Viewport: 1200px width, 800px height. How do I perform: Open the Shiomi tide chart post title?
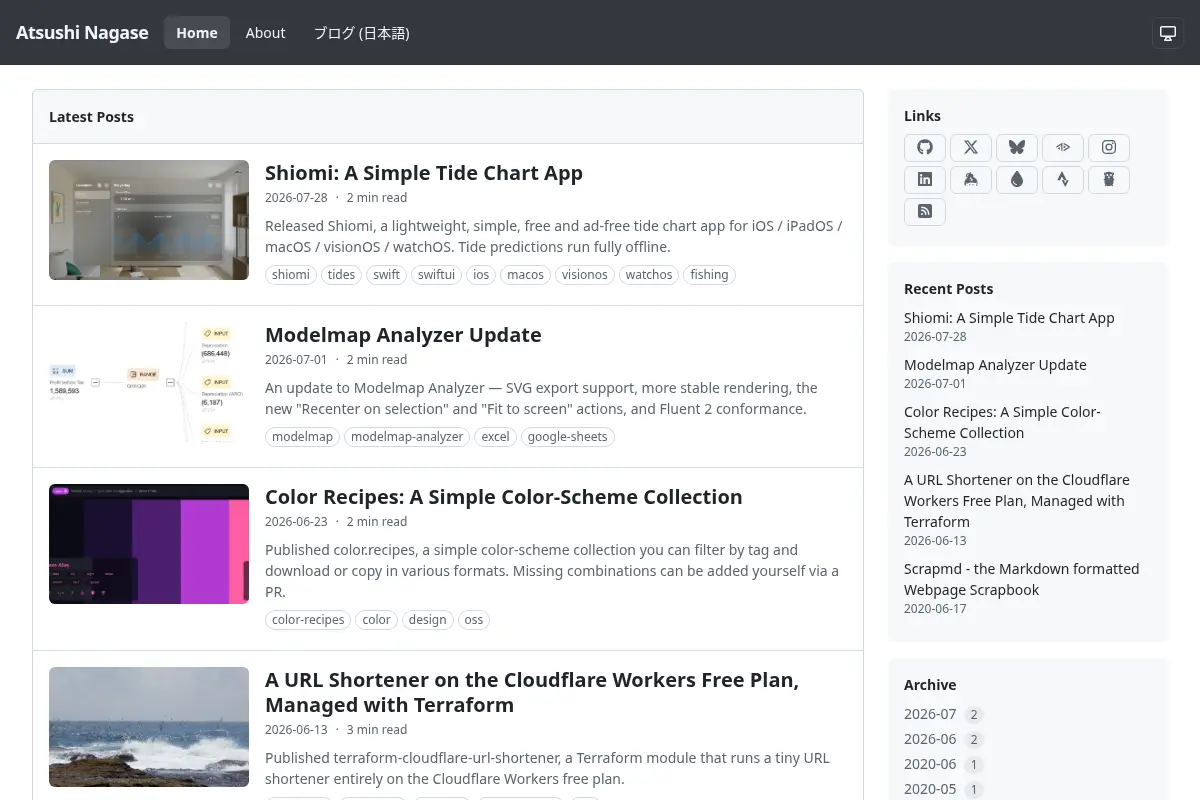pos(424,173)
